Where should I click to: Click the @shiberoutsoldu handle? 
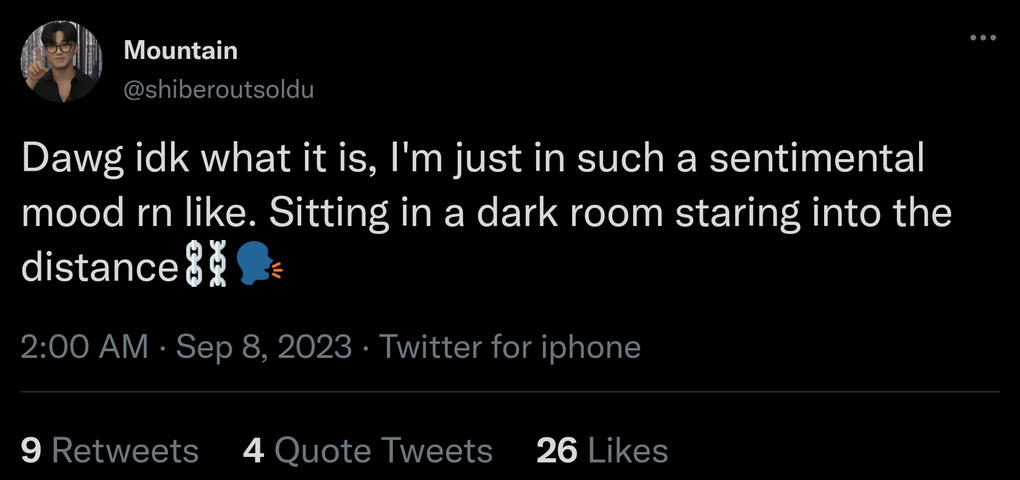pos(217,89)
